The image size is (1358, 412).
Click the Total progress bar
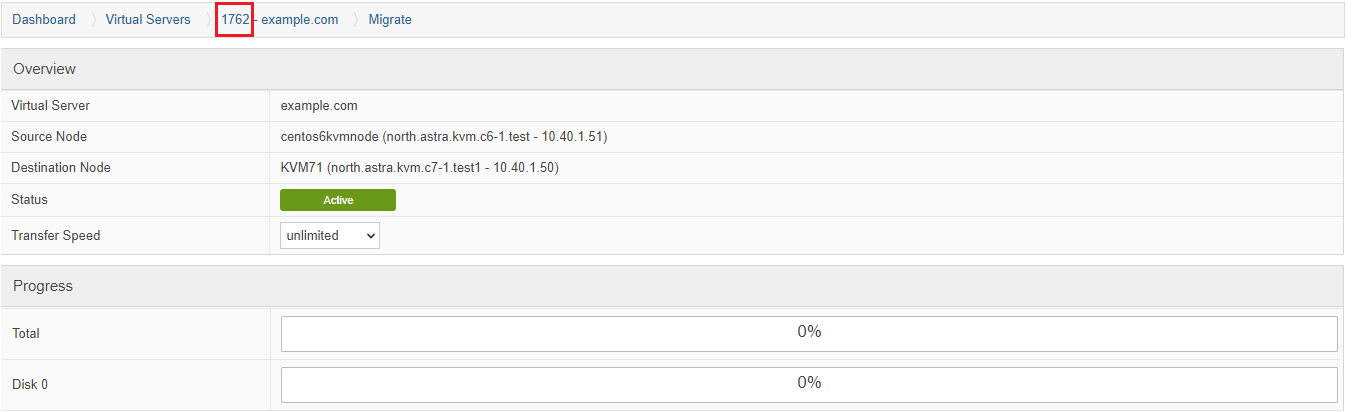(809, 333)
